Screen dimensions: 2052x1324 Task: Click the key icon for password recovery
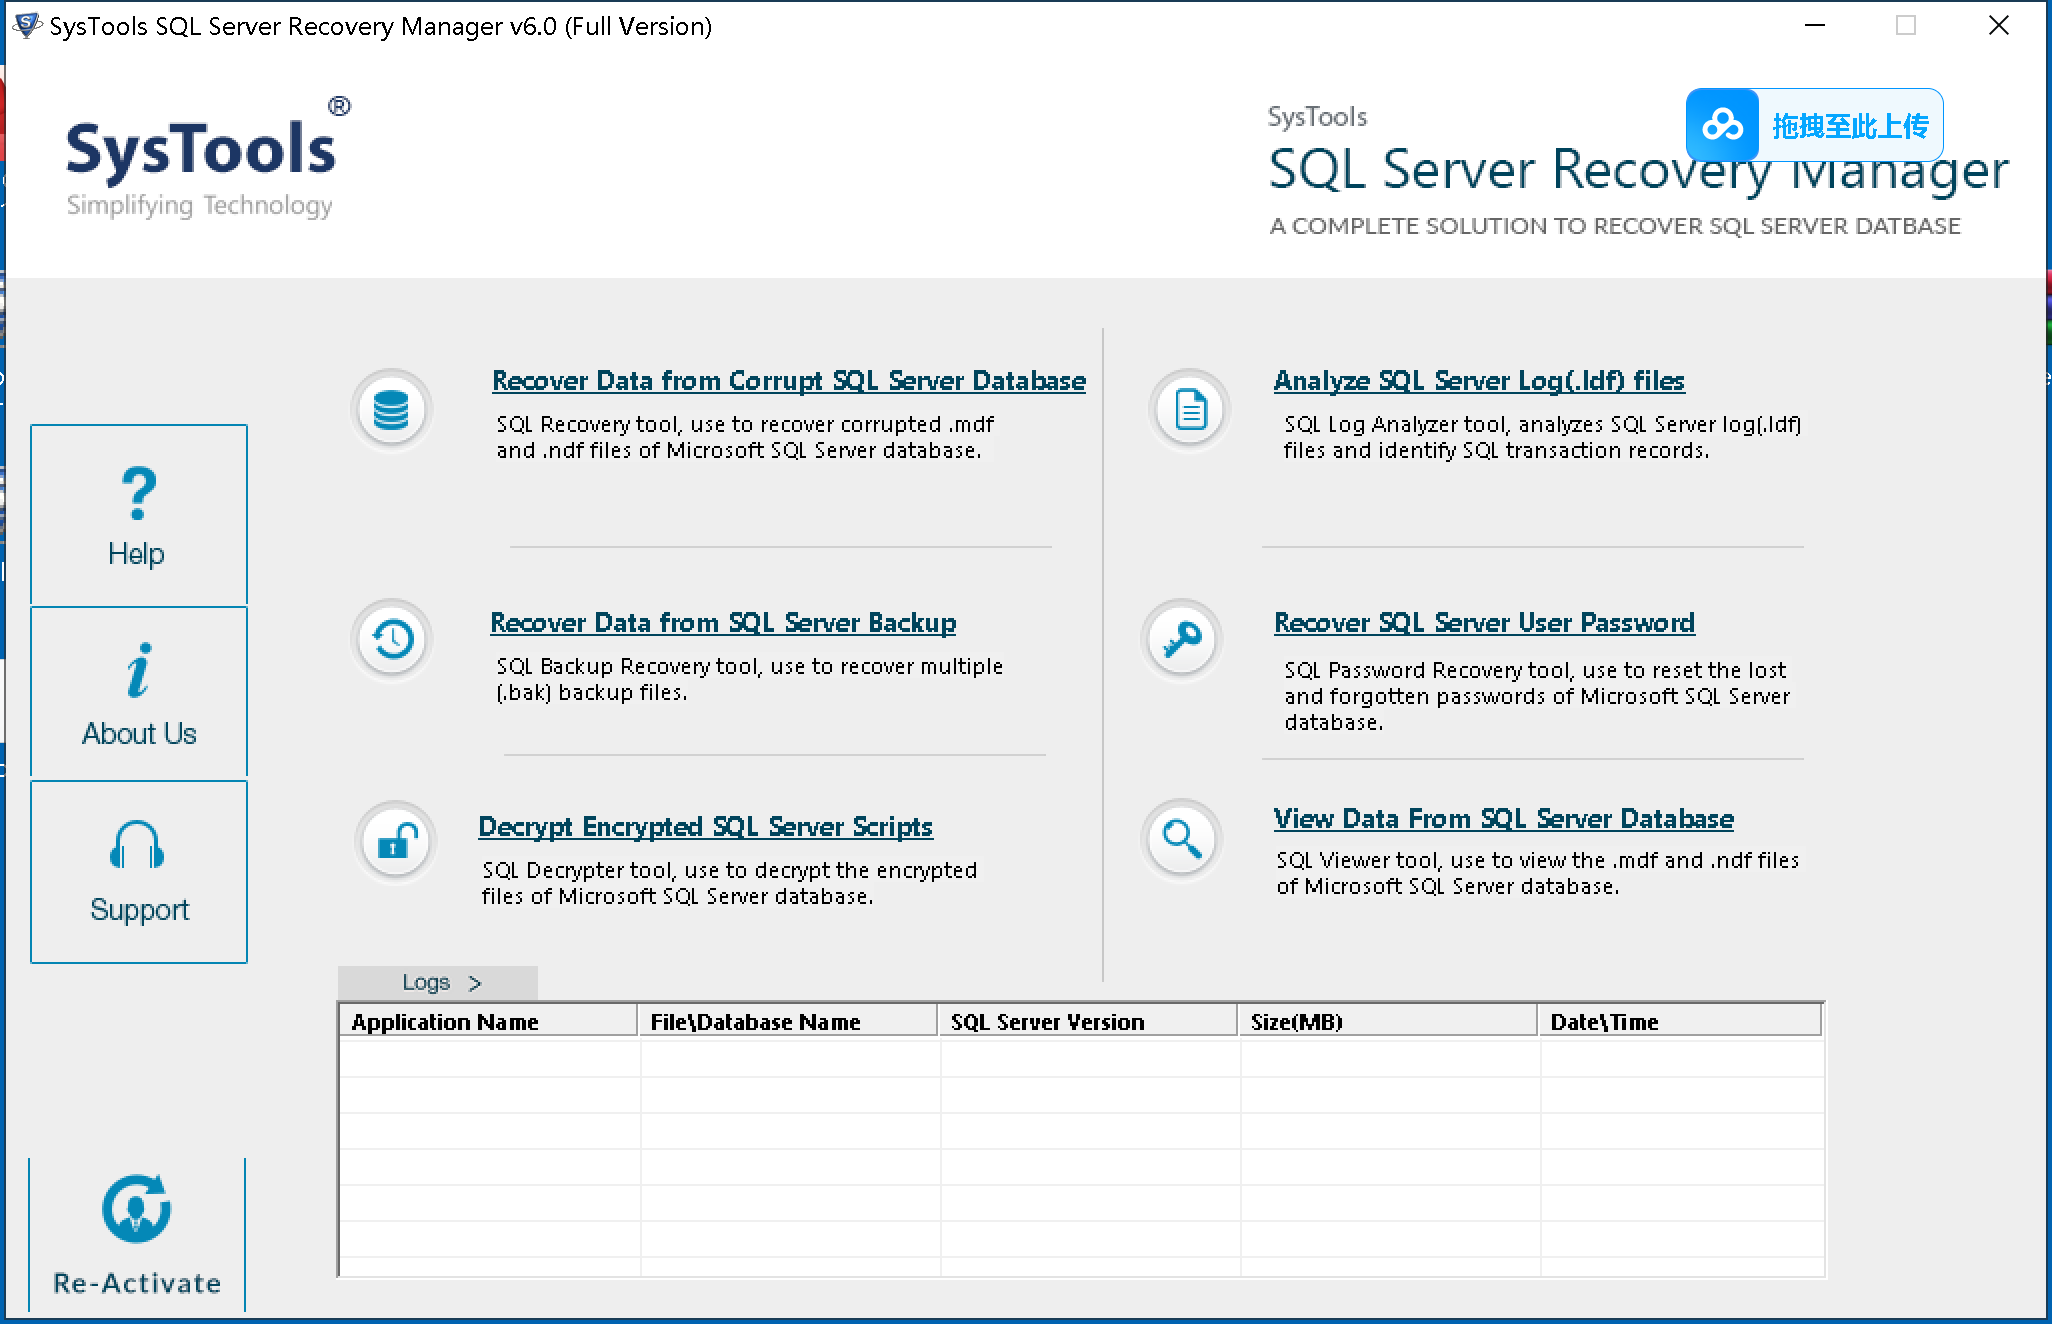[1182, 640]
